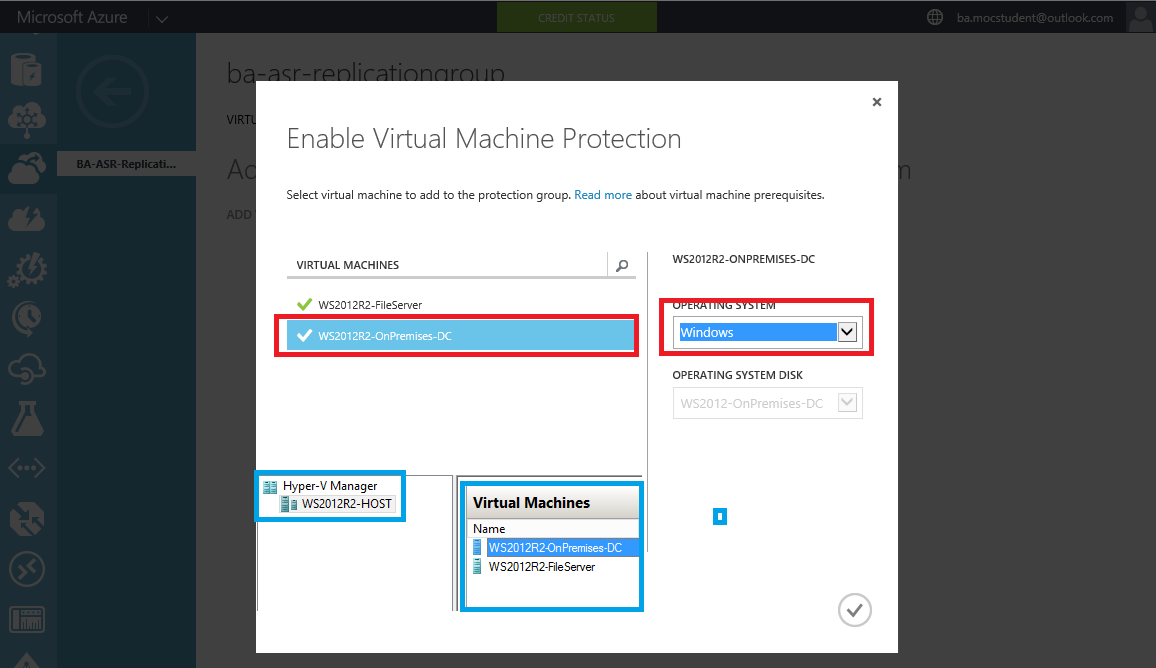Screen dimensions: 1156x668
Task: Open the remote connection circle icon
Action: tap(27, 569)
